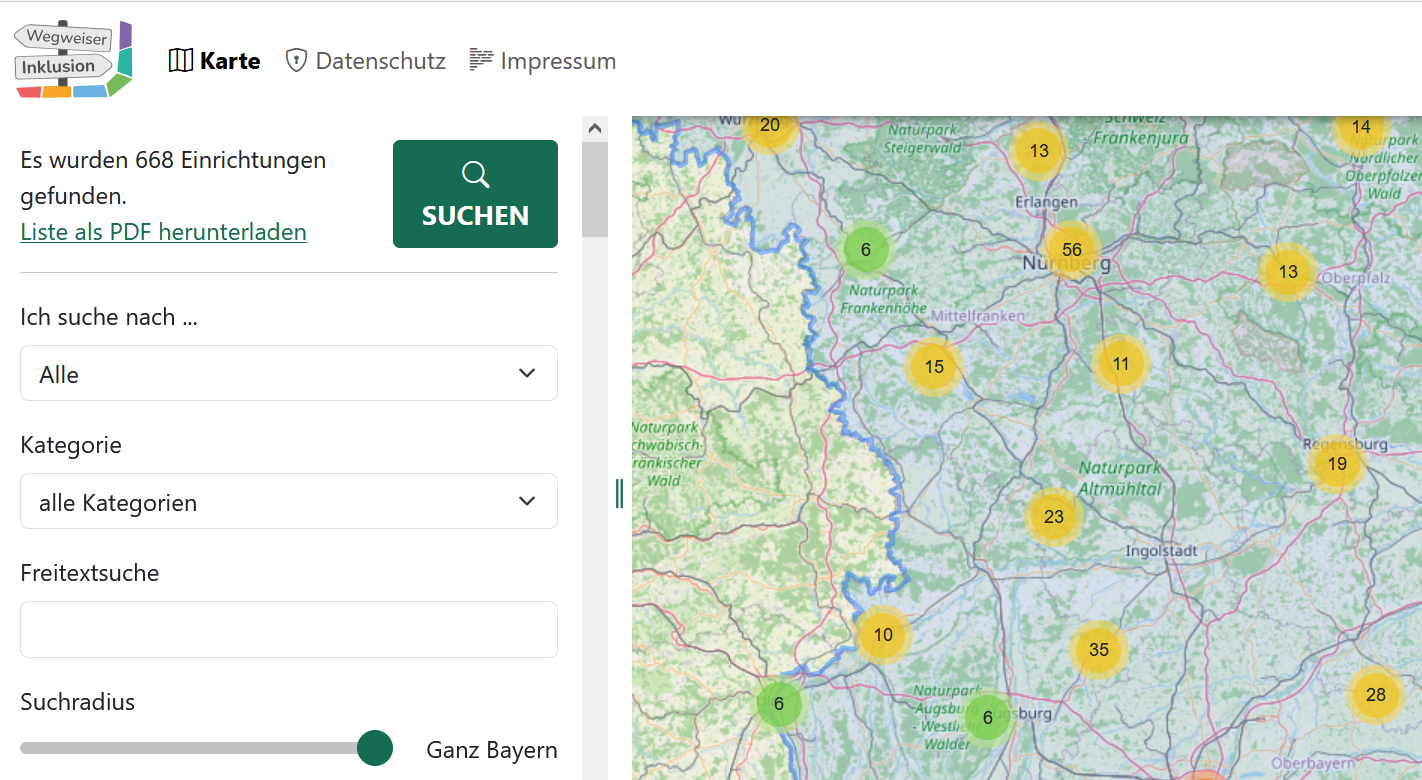Click the sidebar scrollbar thumb
Viewport: 1422px width, 780px height.
point(595,189)
